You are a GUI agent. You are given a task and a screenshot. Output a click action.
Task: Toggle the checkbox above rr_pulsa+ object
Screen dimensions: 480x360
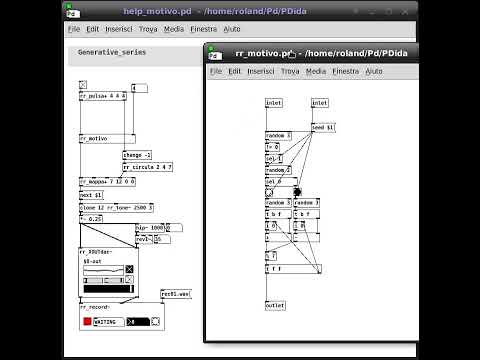pos(83,85)
